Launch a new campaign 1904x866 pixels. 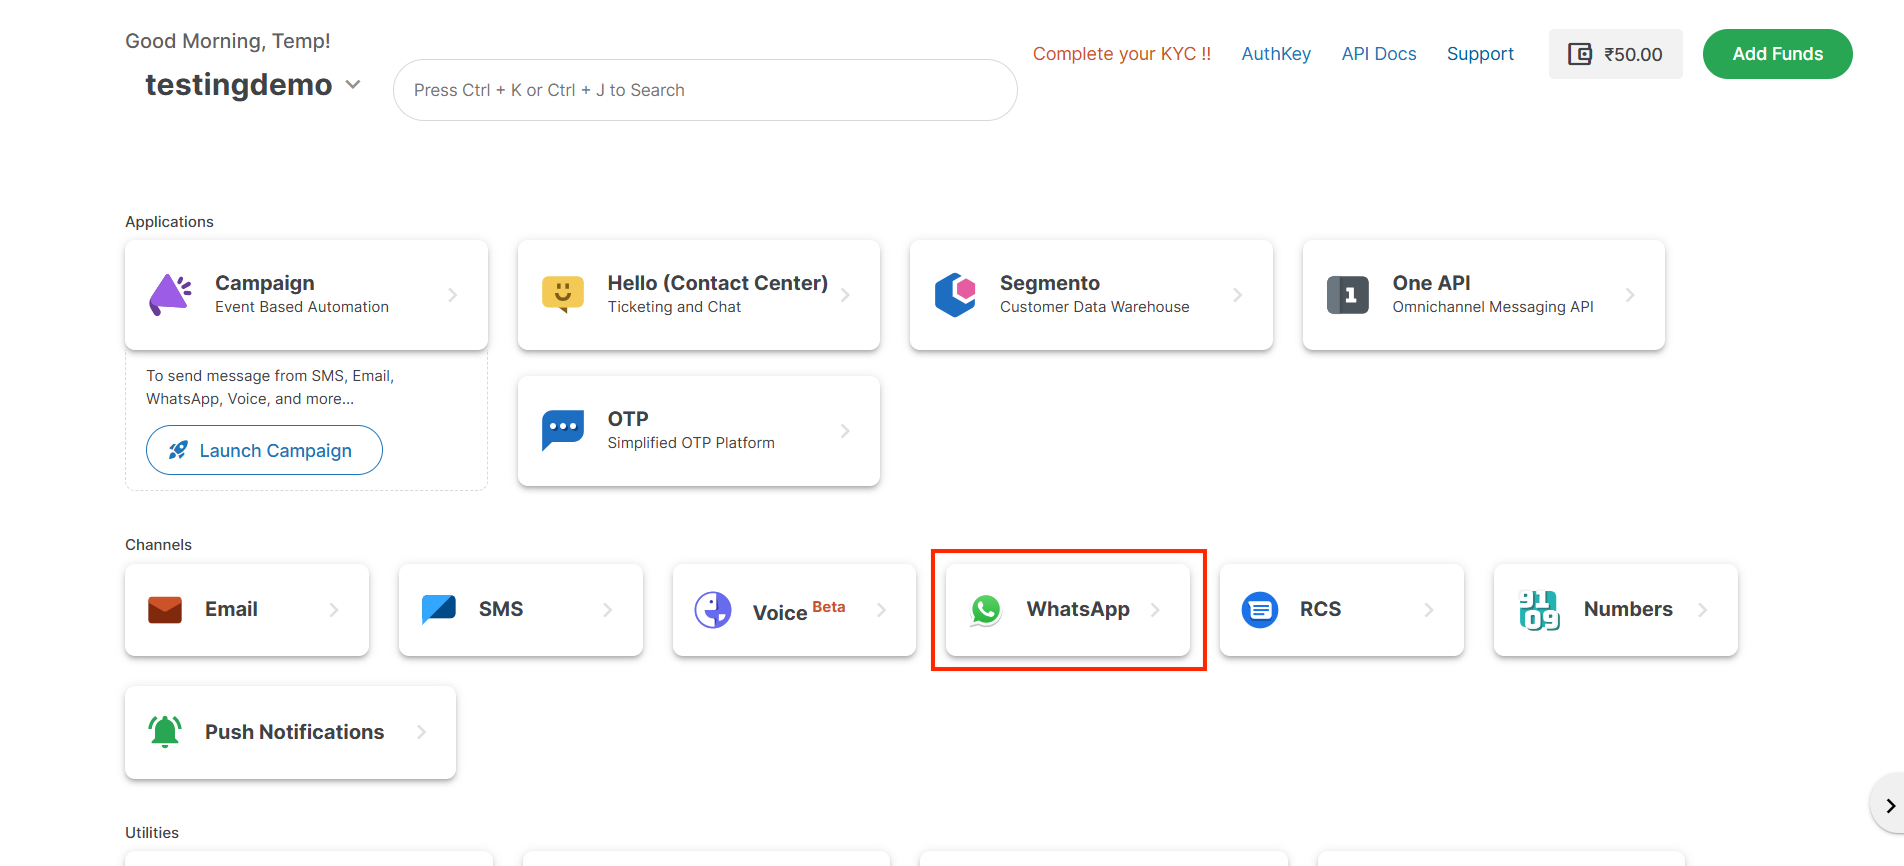pos(264,450)
